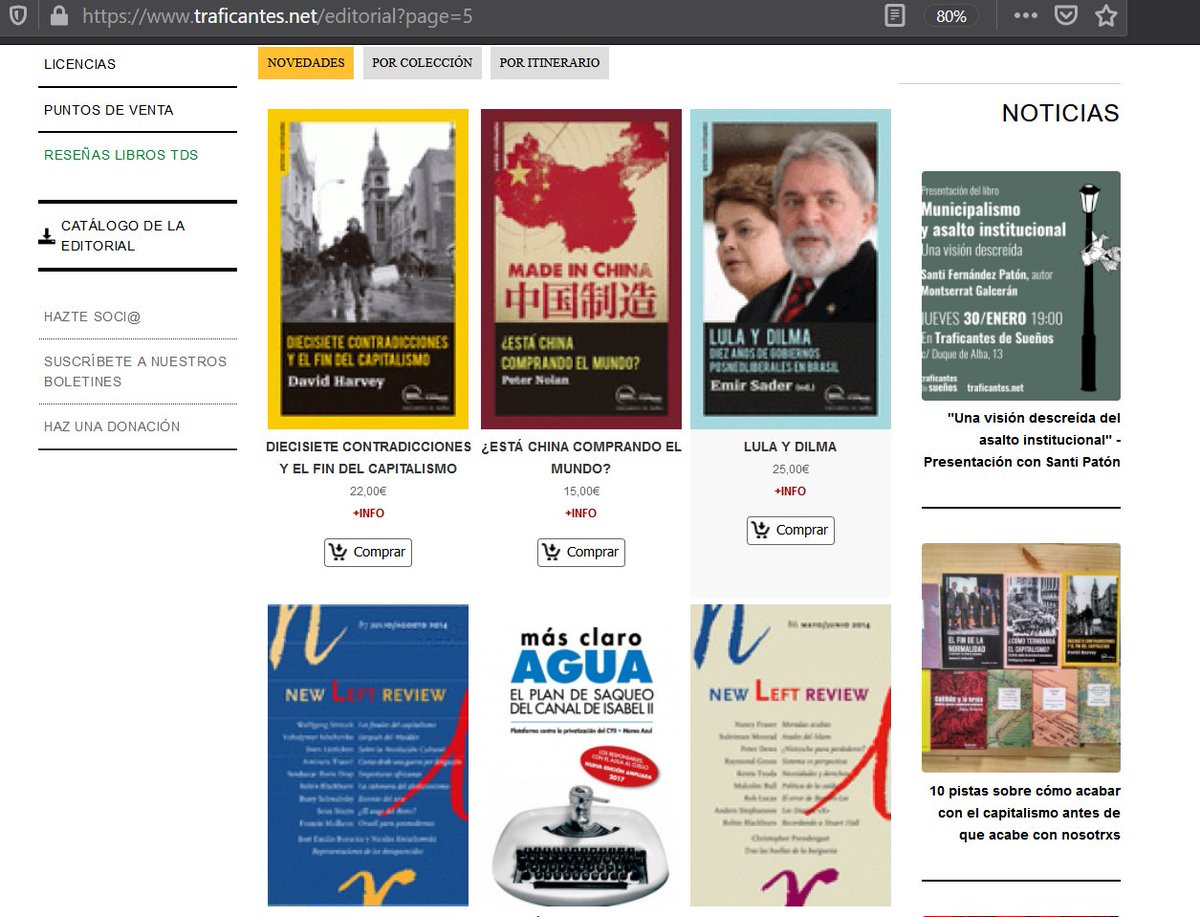Click title DIECISIETE CONTRADICCIONES Y EL FIN DEL CAPITALISMO
1200x917 pixels.
click(368, 457)
